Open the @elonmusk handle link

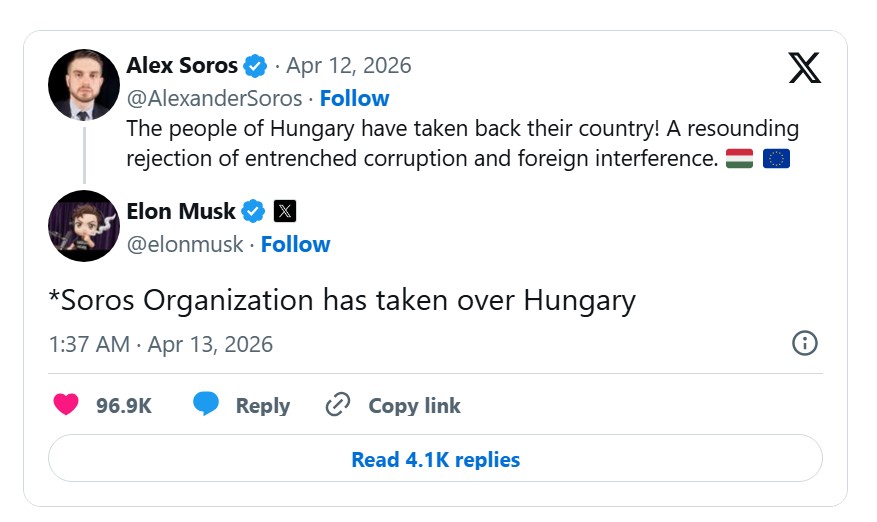[185, 244]
